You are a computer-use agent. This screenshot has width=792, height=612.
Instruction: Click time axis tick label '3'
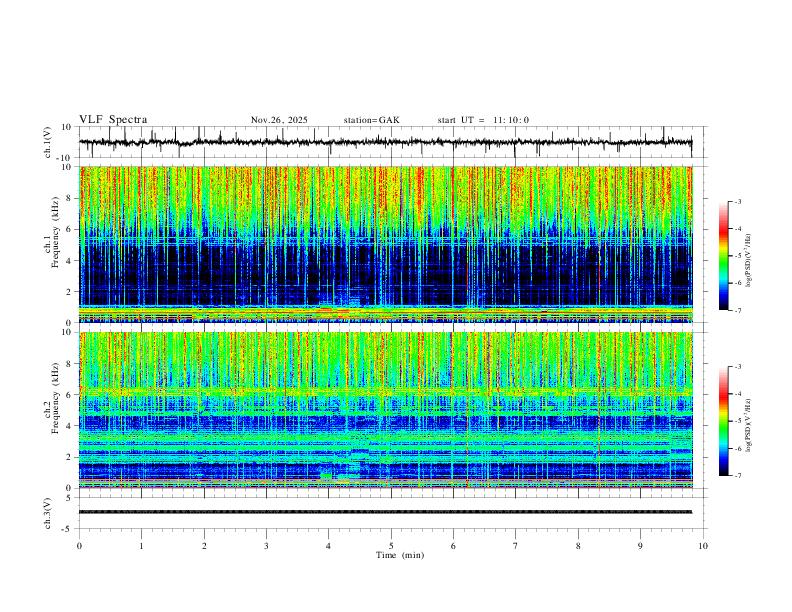[x=266, y=546]
